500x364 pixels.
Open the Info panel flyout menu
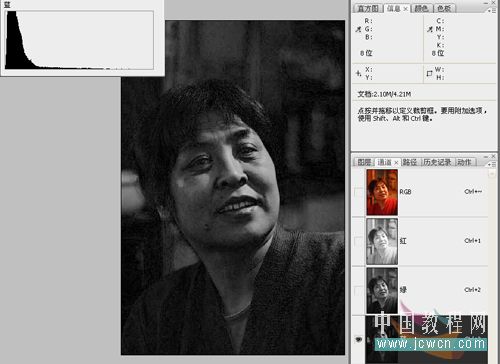[492, 11]
